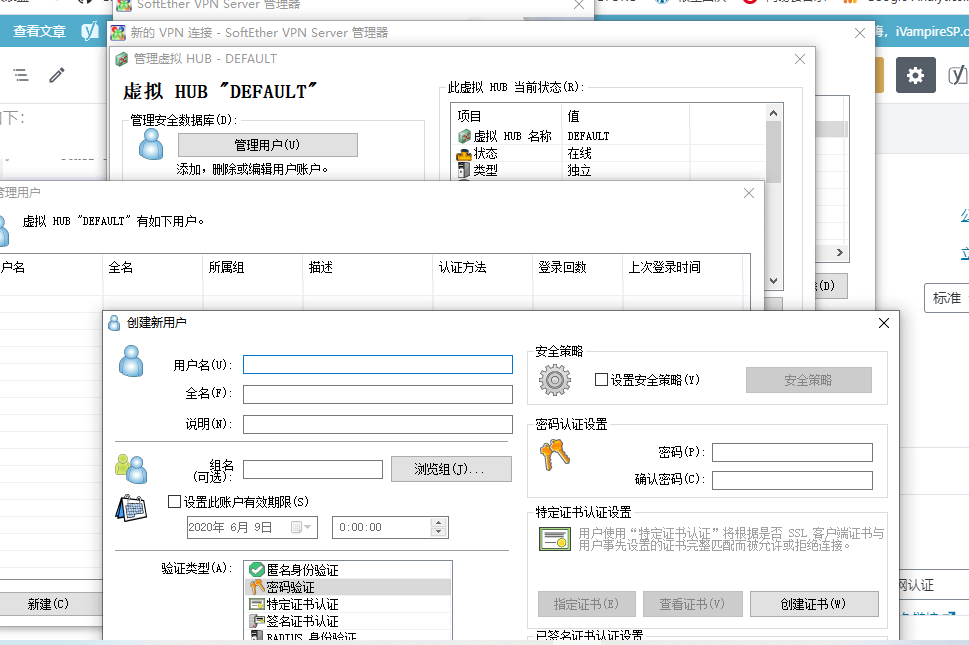Image resolution: width=969 pixels, height=645 pixels.
Task: Click the Browse Groups (J) button
Action: 451,469
